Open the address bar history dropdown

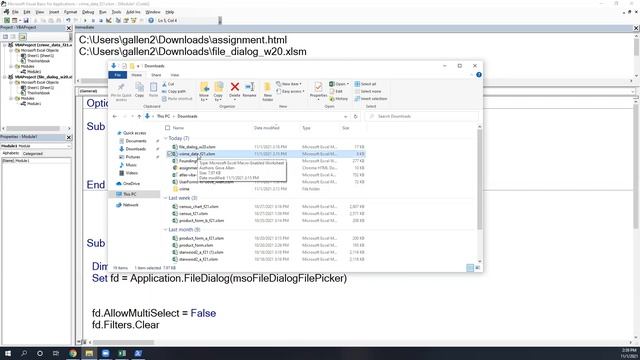(x=346, y=116)
